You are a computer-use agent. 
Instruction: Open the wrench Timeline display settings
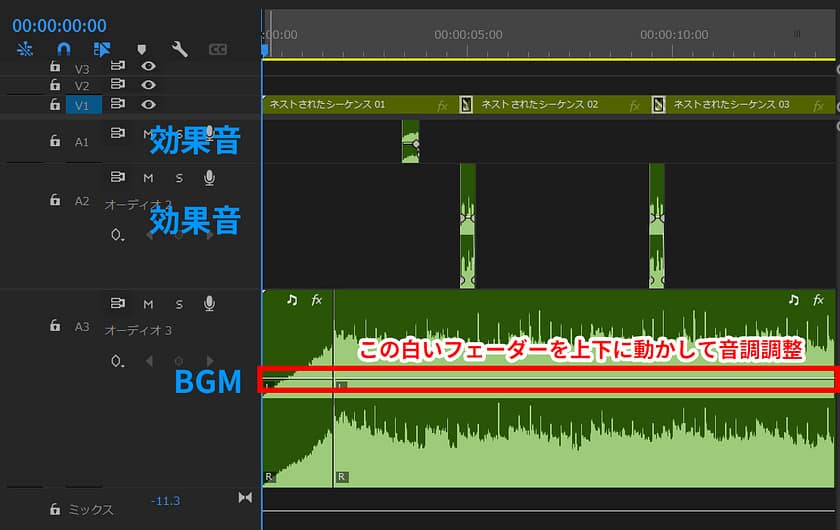[x=180, y=49]
